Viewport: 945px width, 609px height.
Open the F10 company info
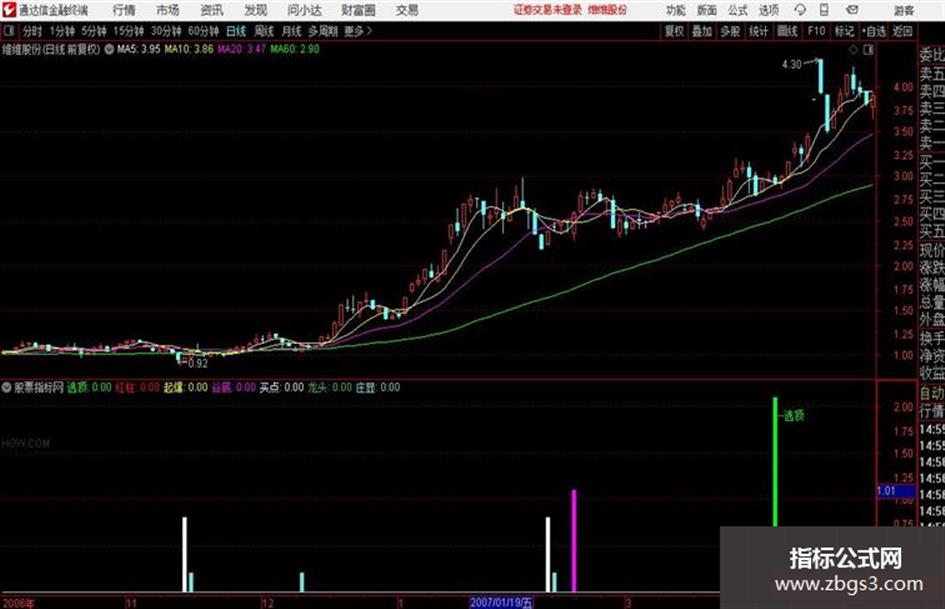pyautogui.click(x=816, y=31)
